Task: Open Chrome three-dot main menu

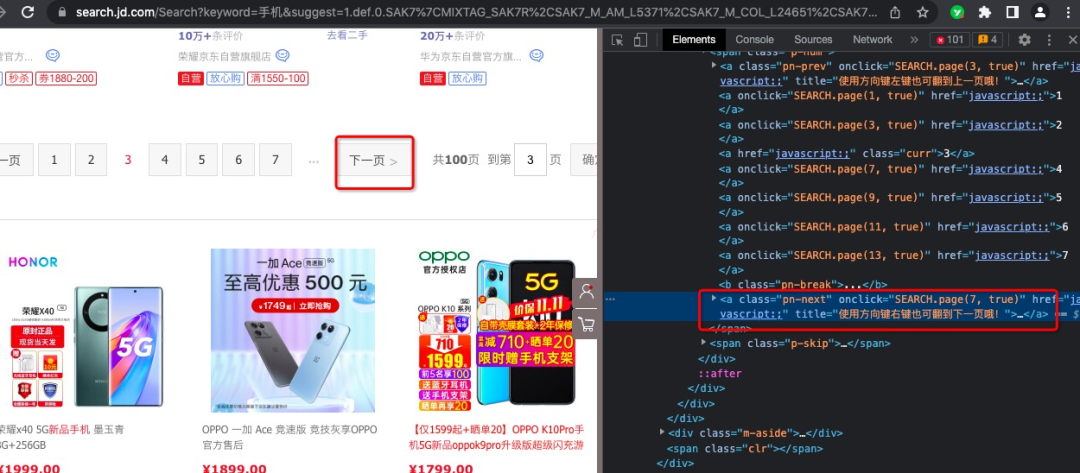Action: [x=1068, y=12]
